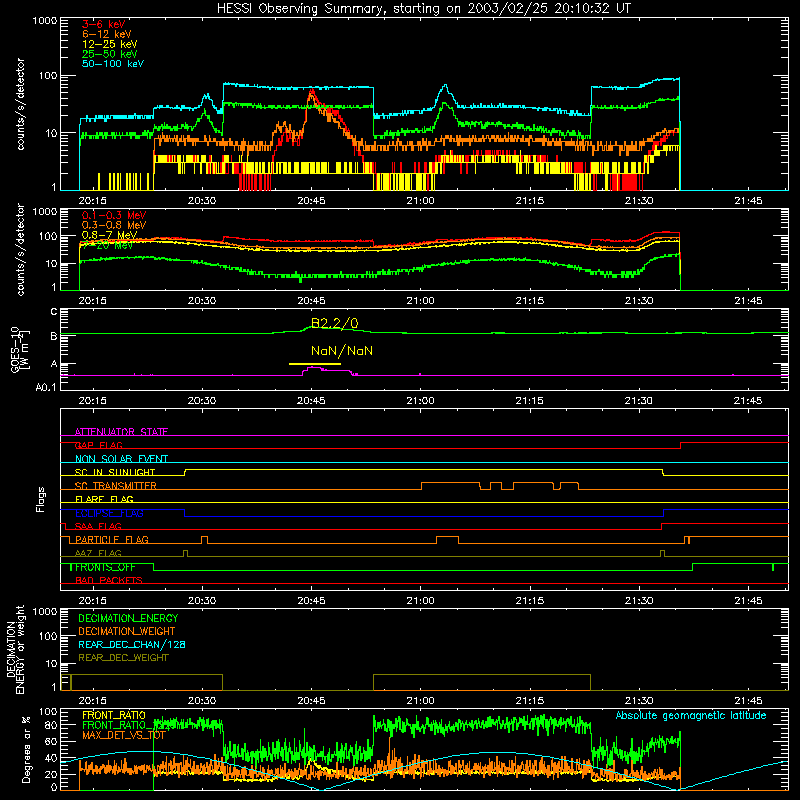Click the 20:45 tick label under the top plot
The height and width of the screenshot is (800, 800).
[x=311, y=201]
